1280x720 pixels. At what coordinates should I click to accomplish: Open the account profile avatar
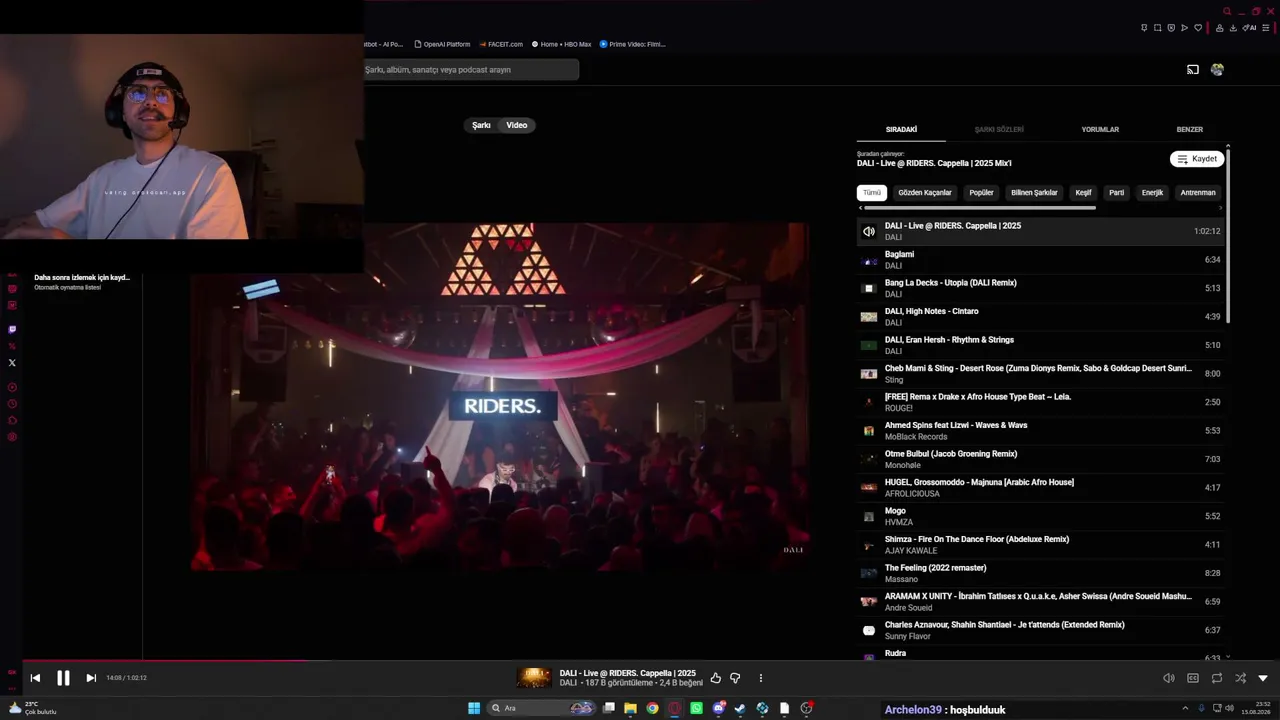tap(1217, 70)
